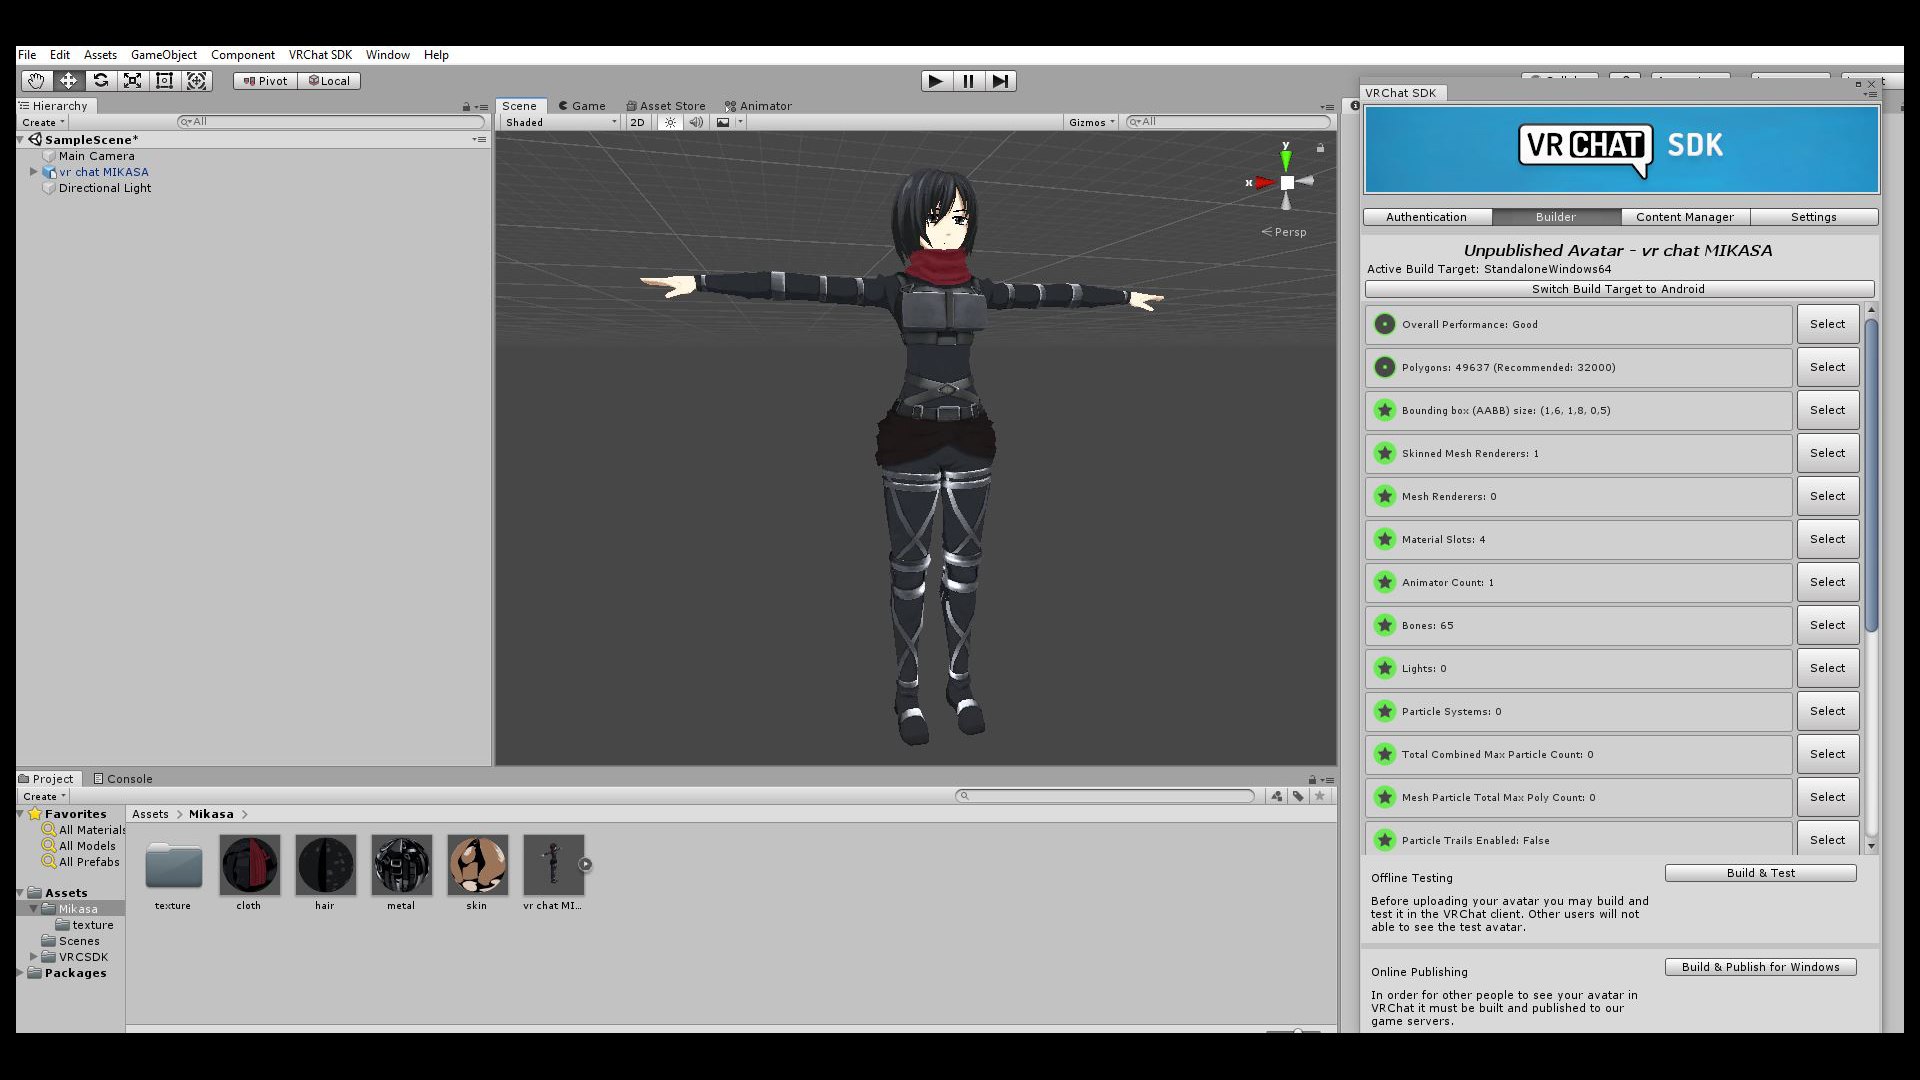Select Main Camera in hierarchy
Viewport: 1920px width, 1080px height.
point(96,156)
